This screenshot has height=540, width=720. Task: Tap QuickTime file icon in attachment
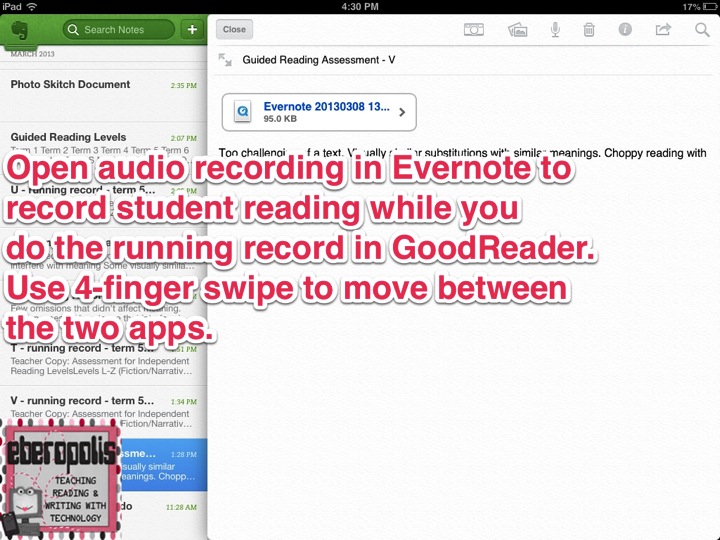click(242, 112)
